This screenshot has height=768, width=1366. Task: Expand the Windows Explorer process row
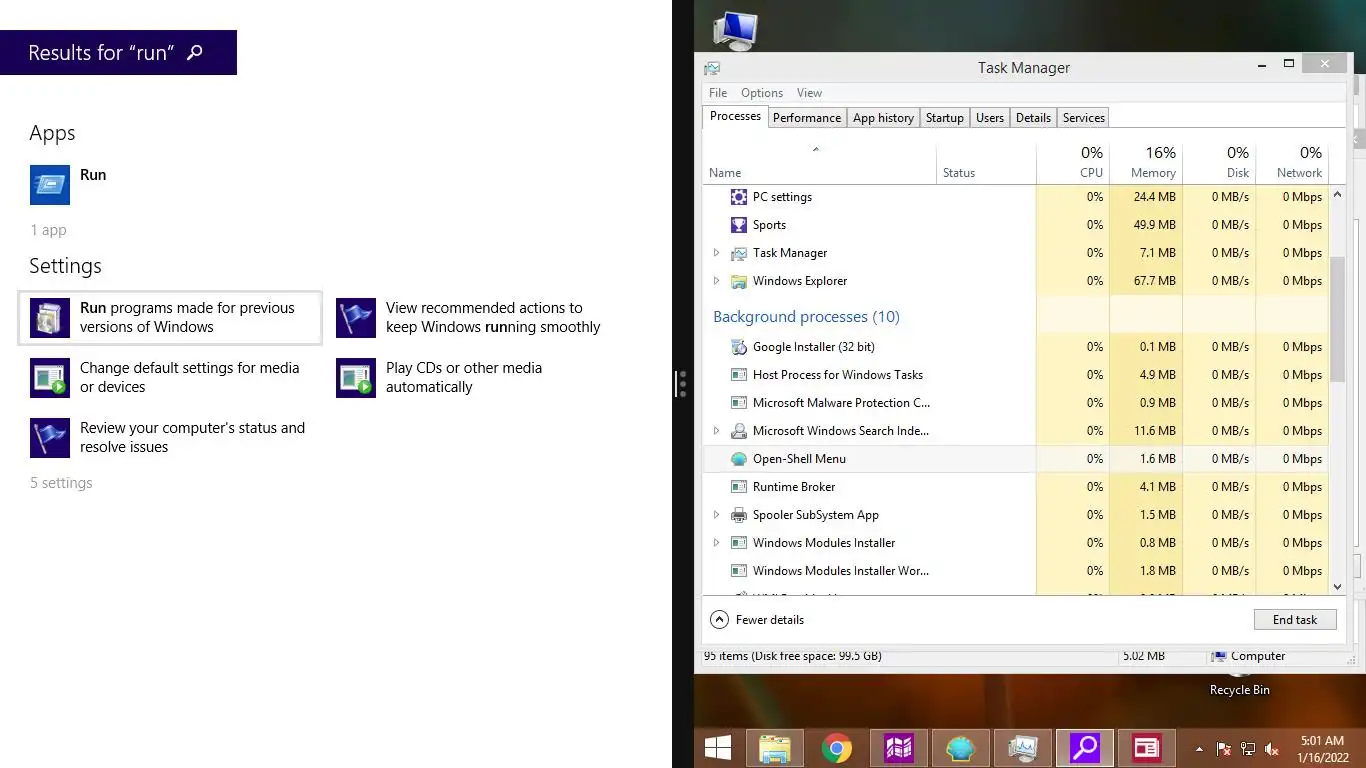pyautogui.click(x=716, y=281)
